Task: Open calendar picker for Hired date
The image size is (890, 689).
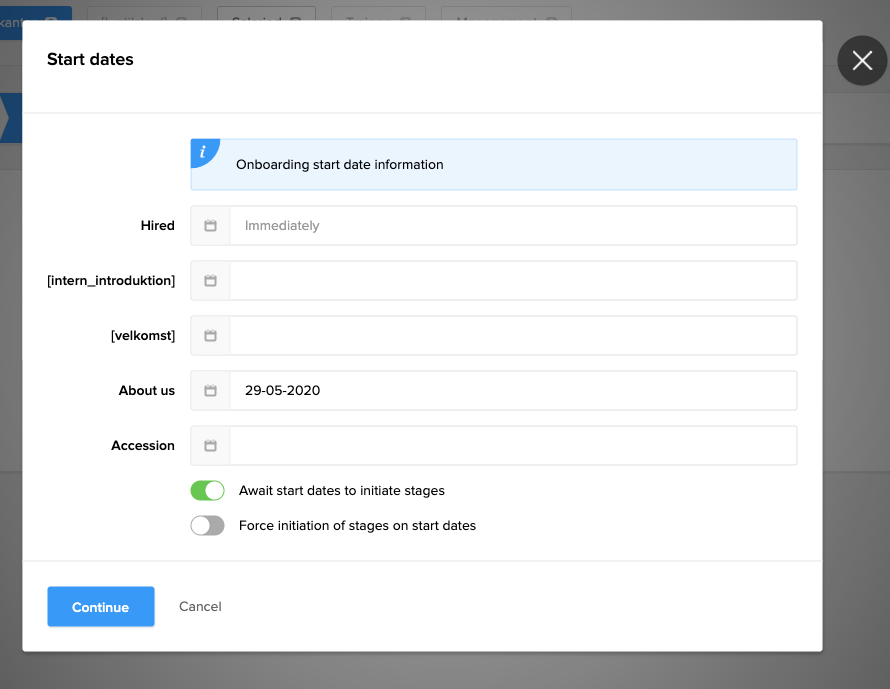Action: point(210,226)
